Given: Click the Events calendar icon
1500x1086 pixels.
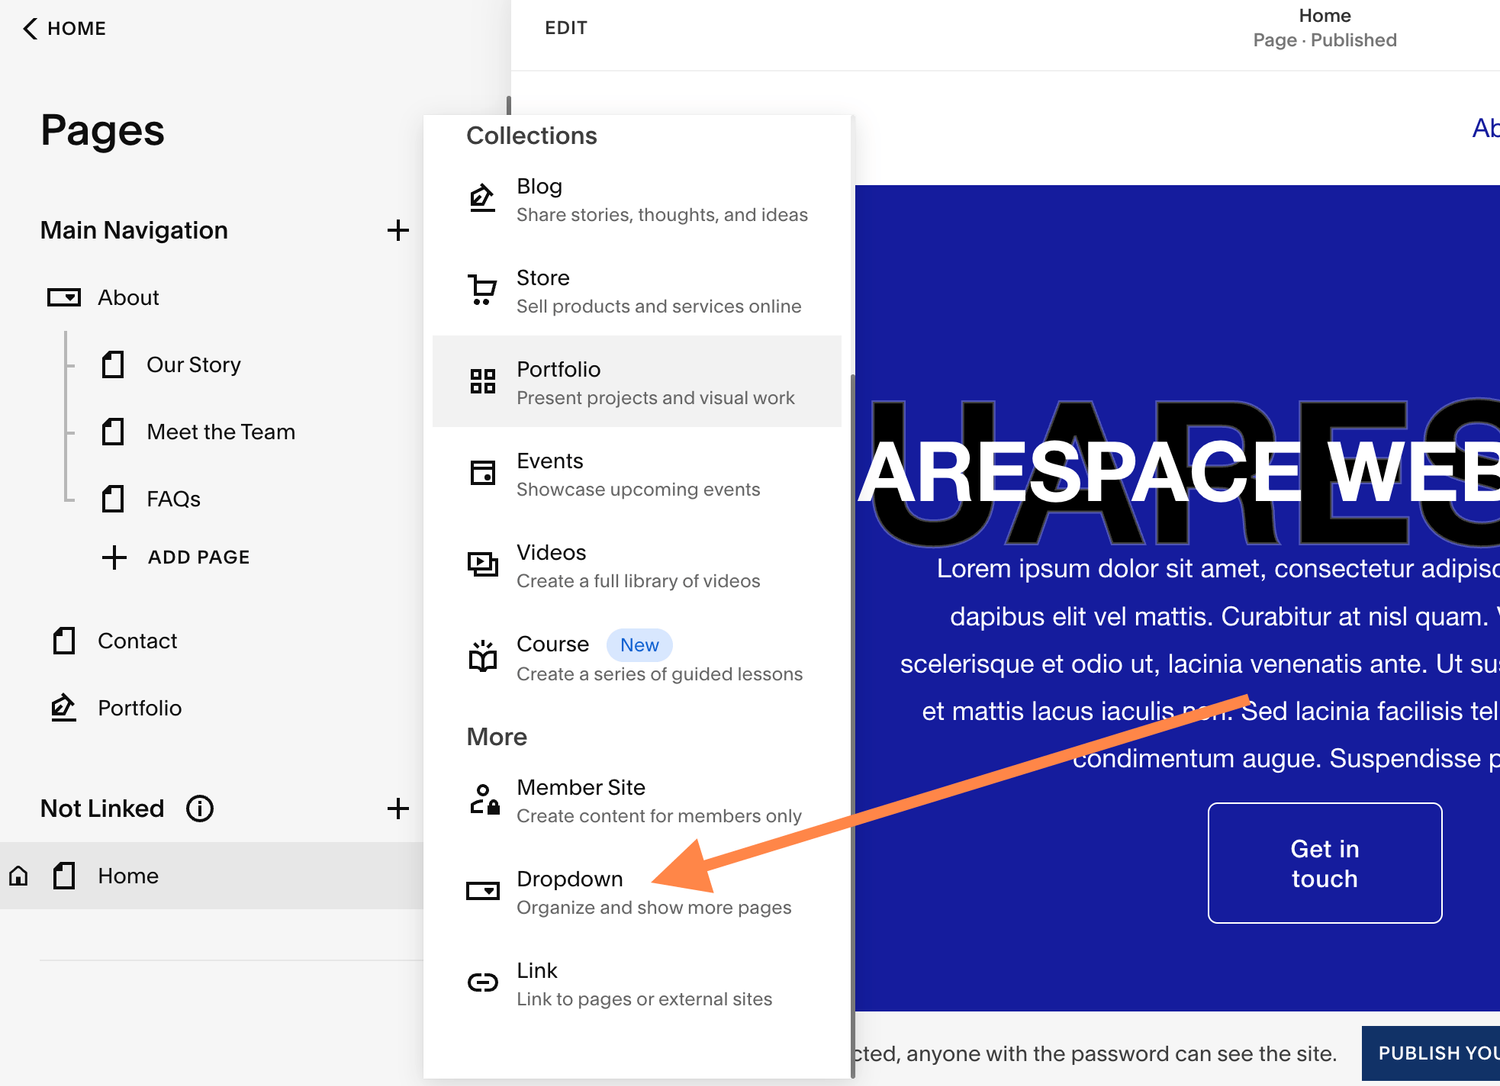Looking at the screenshot, I should click(483, 472).
